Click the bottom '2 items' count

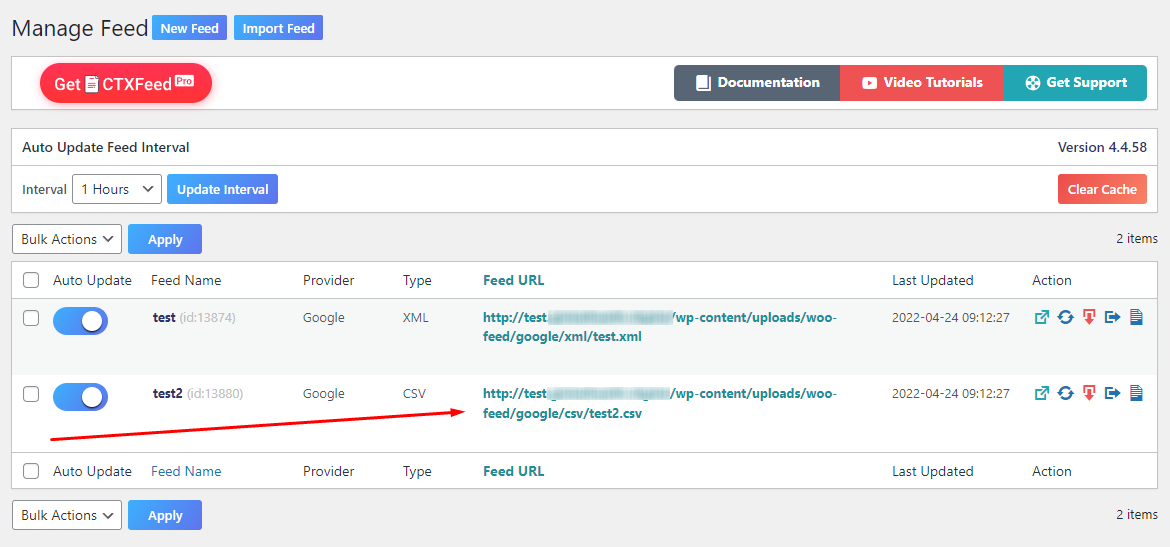tap(1137, 515)
